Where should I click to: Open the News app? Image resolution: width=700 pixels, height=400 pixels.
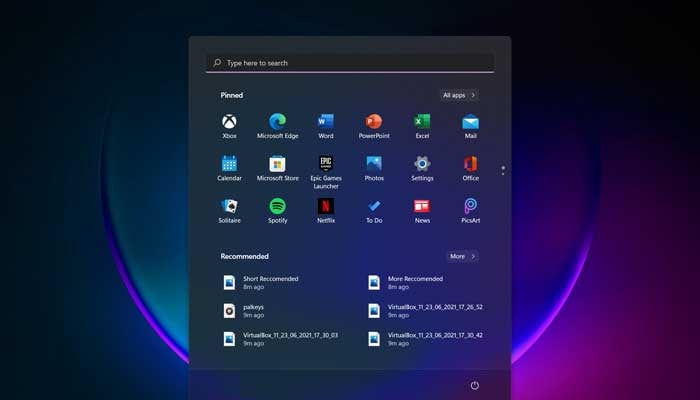pyautogui.click(x=422, y=211)
